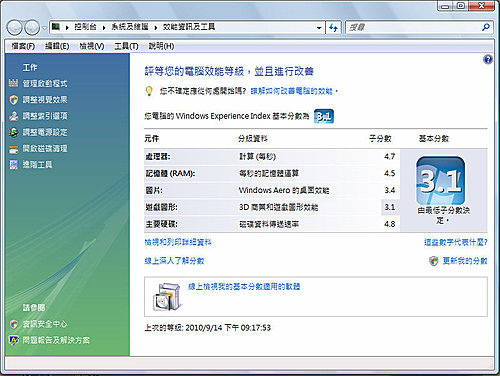500x376 pixels.
Task: Click the shield icon beside 更新我的分數
Action: pos(434,261)
